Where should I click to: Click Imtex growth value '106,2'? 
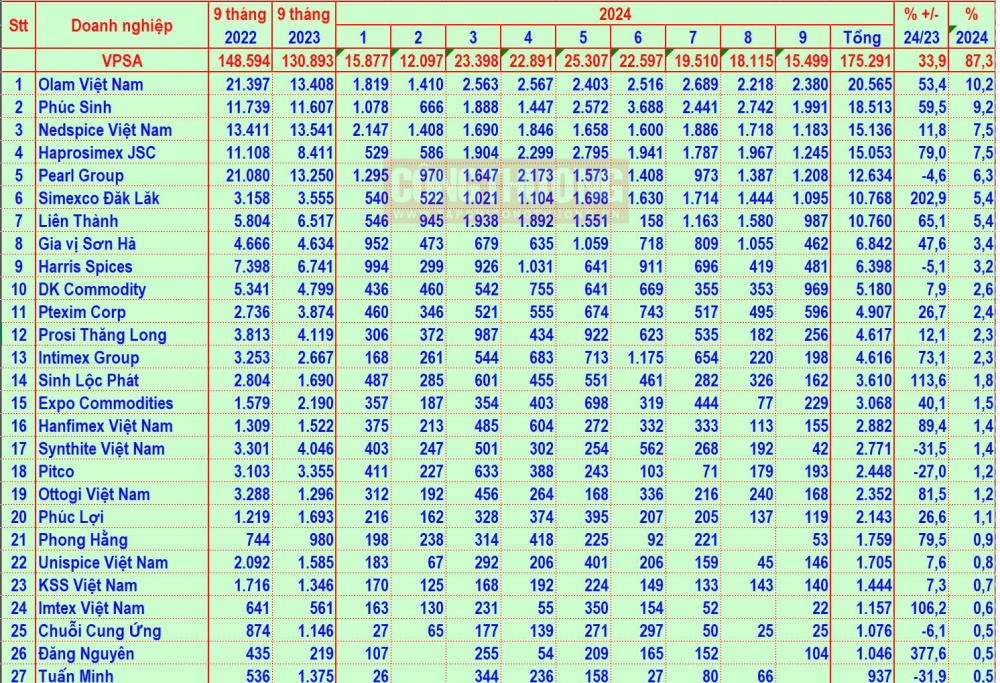point(928,608)
